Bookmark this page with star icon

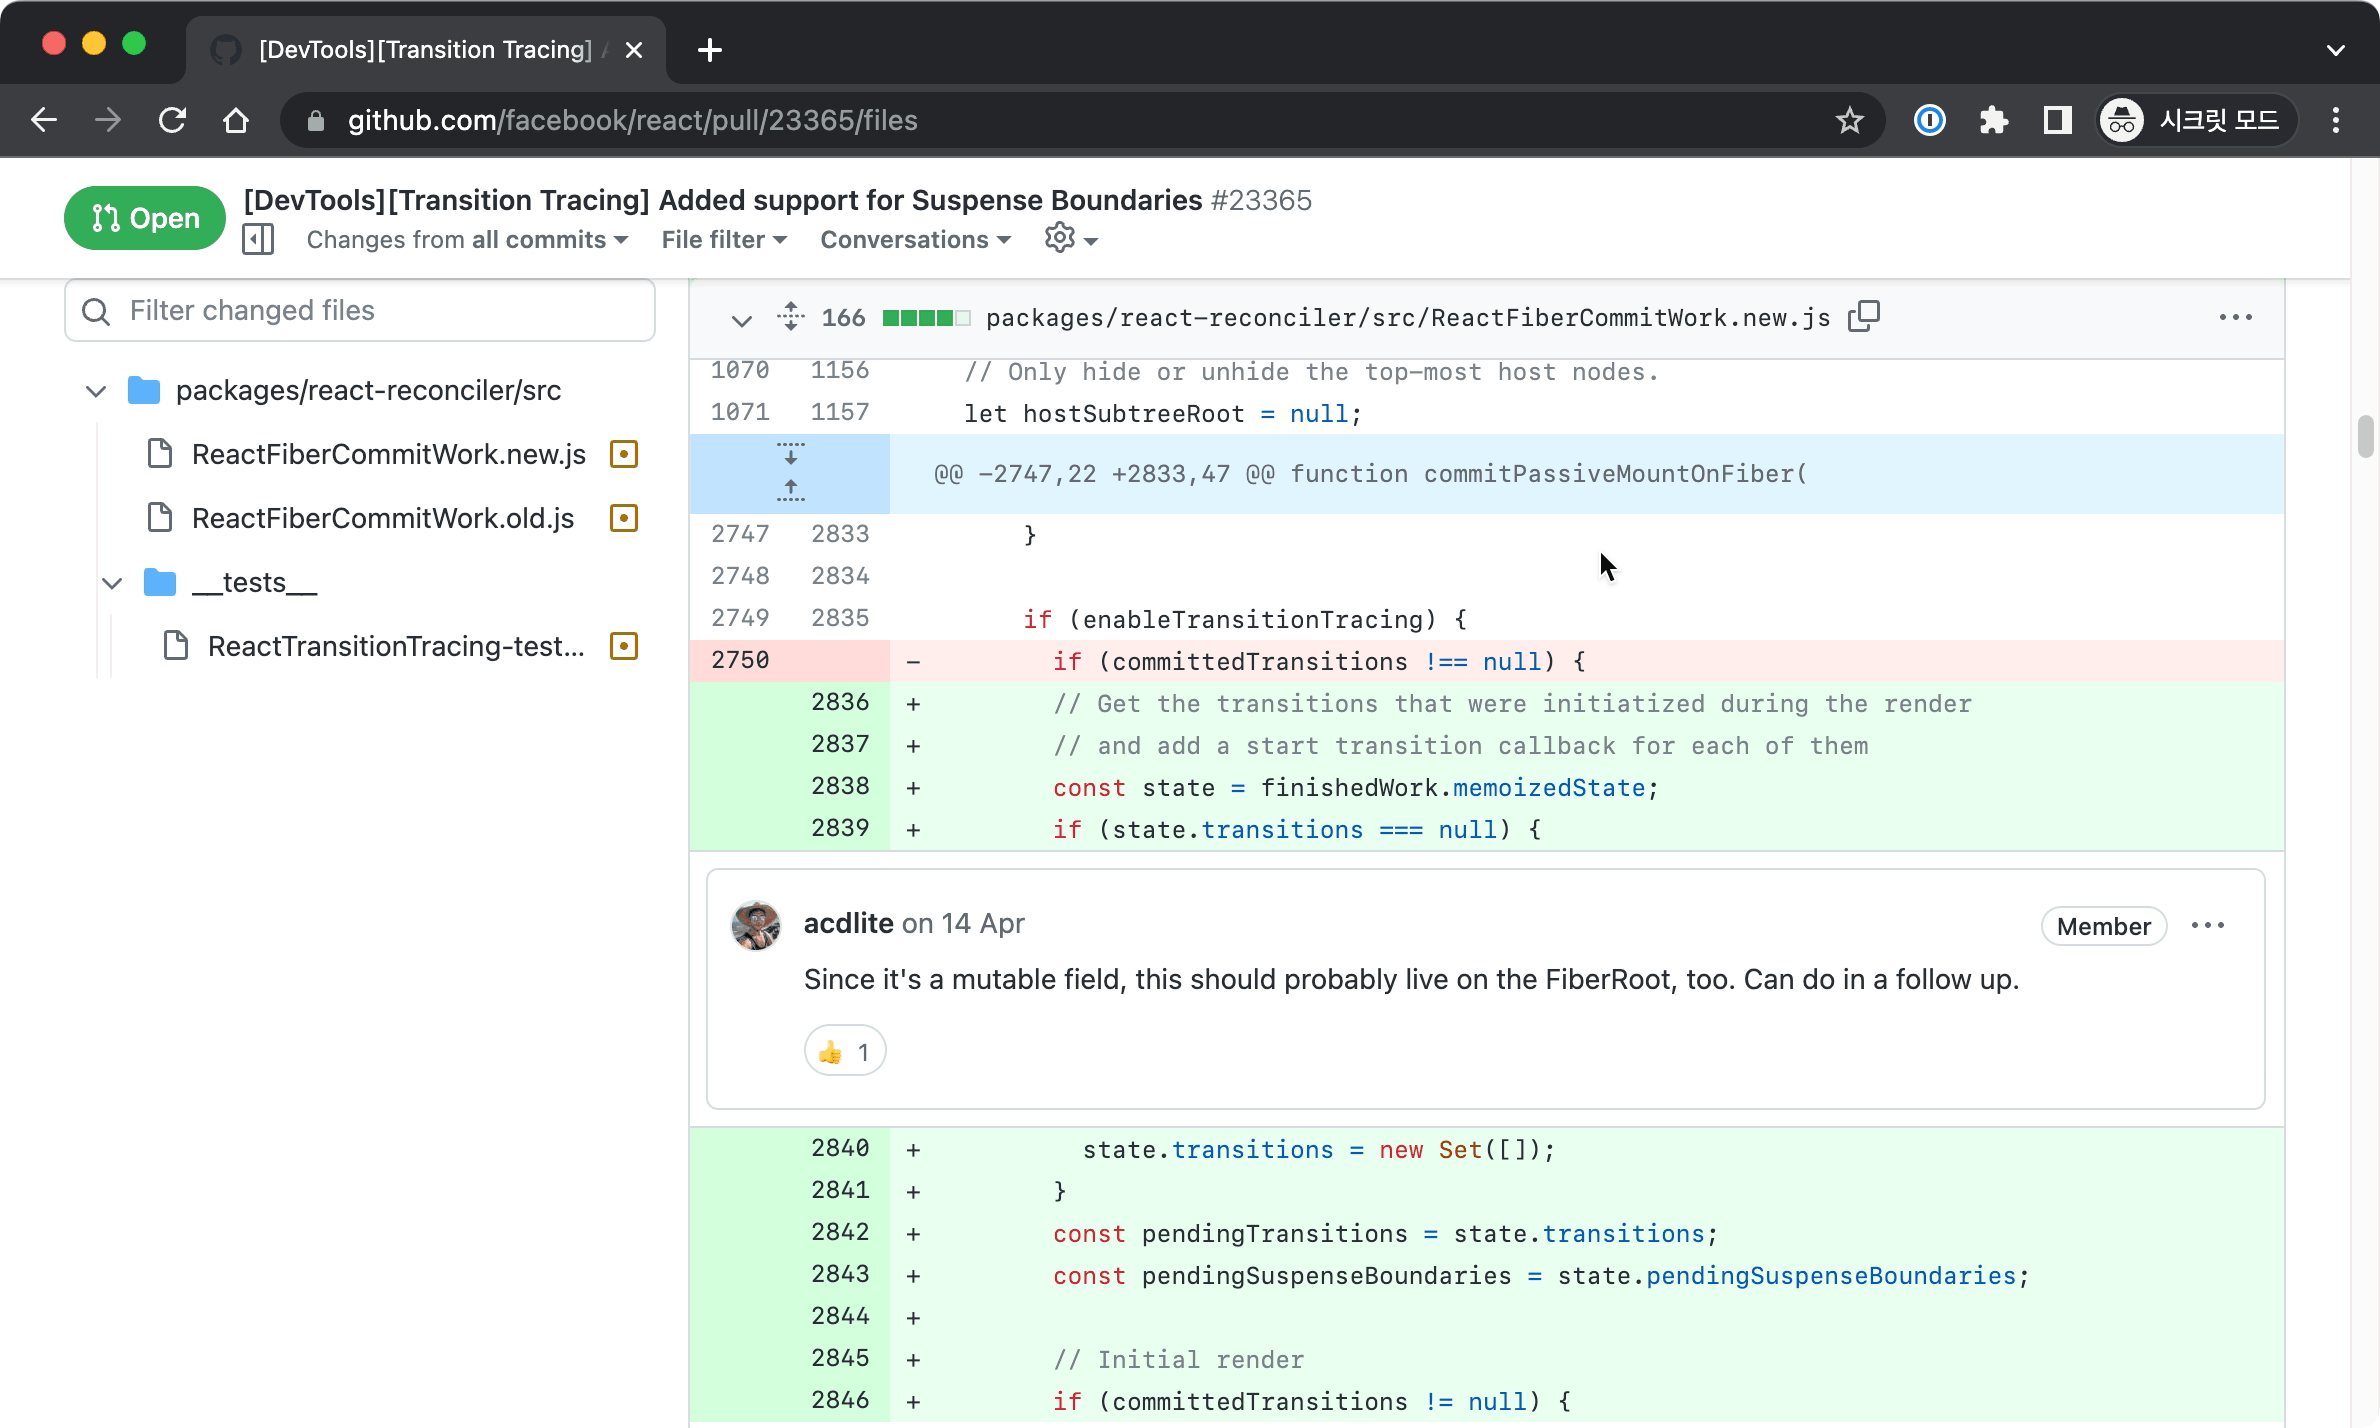1849,121
